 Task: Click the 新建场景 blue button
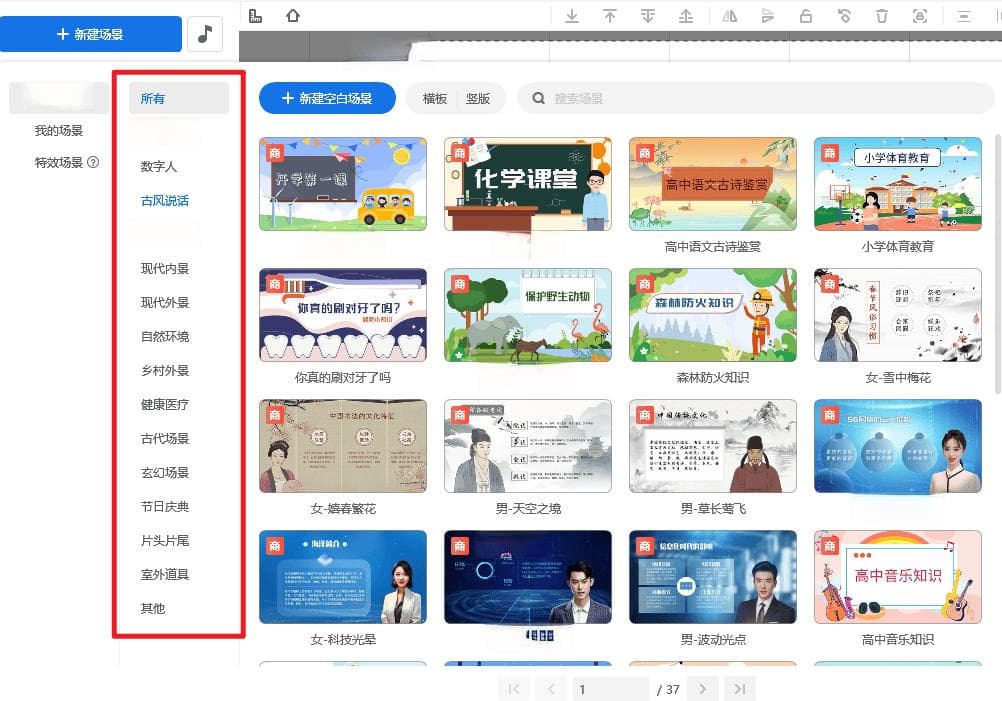91,34
